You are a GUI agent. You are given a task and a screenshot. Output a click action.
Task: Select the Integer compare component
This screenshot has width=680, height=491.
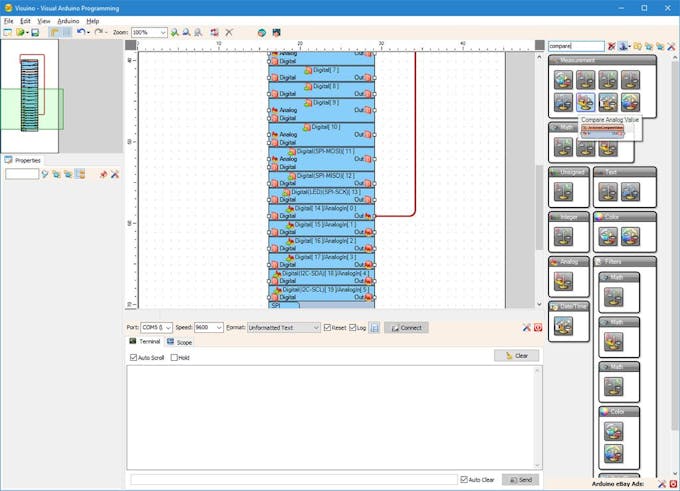point(563,237)
